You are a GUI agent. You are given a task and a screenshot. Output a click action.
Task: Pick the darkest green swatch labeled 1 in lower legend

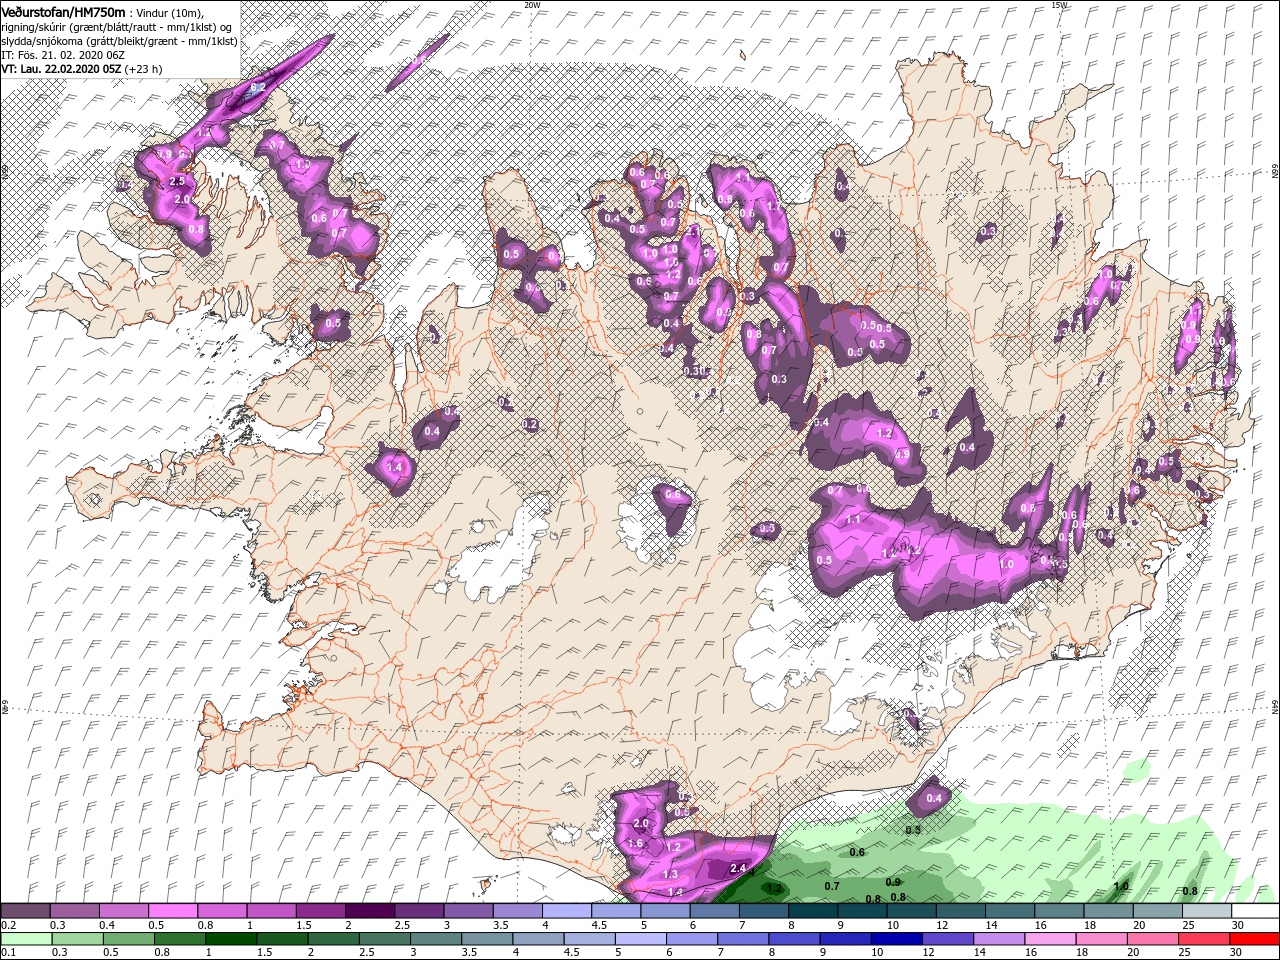tap(231, 939)
